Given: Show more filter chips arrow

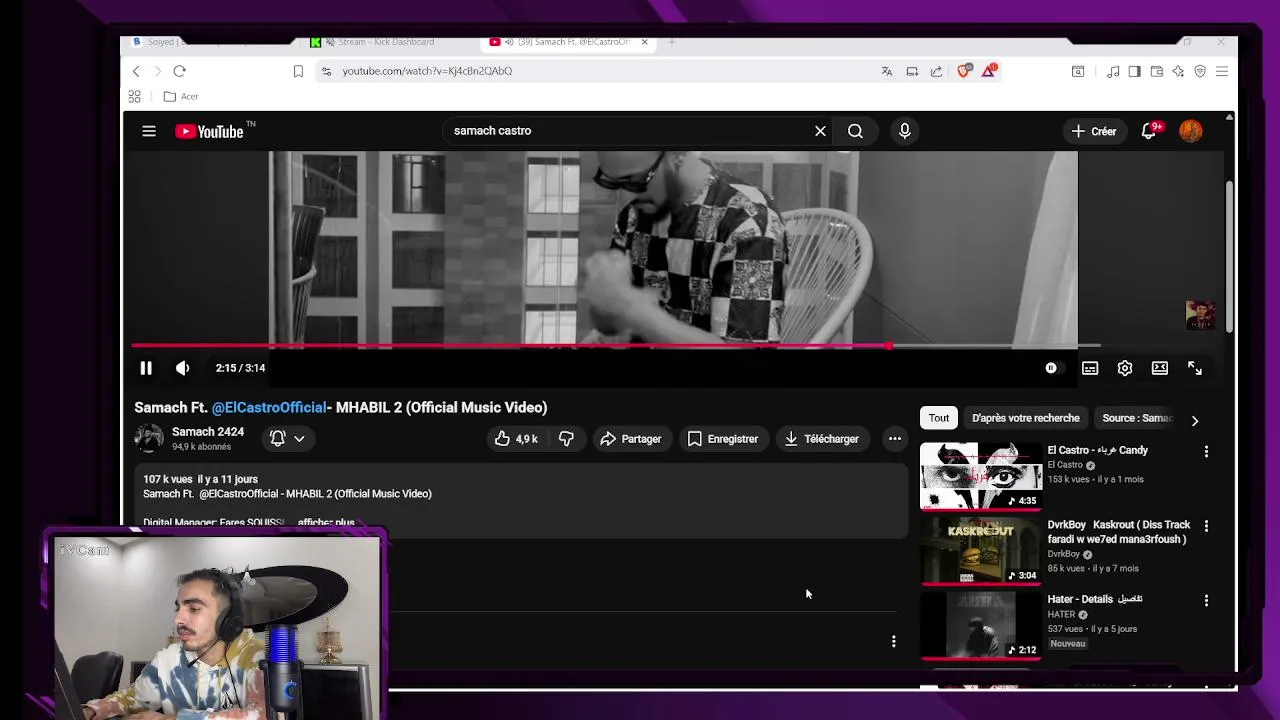Looking at the screenshot, I should point(1194,421).
